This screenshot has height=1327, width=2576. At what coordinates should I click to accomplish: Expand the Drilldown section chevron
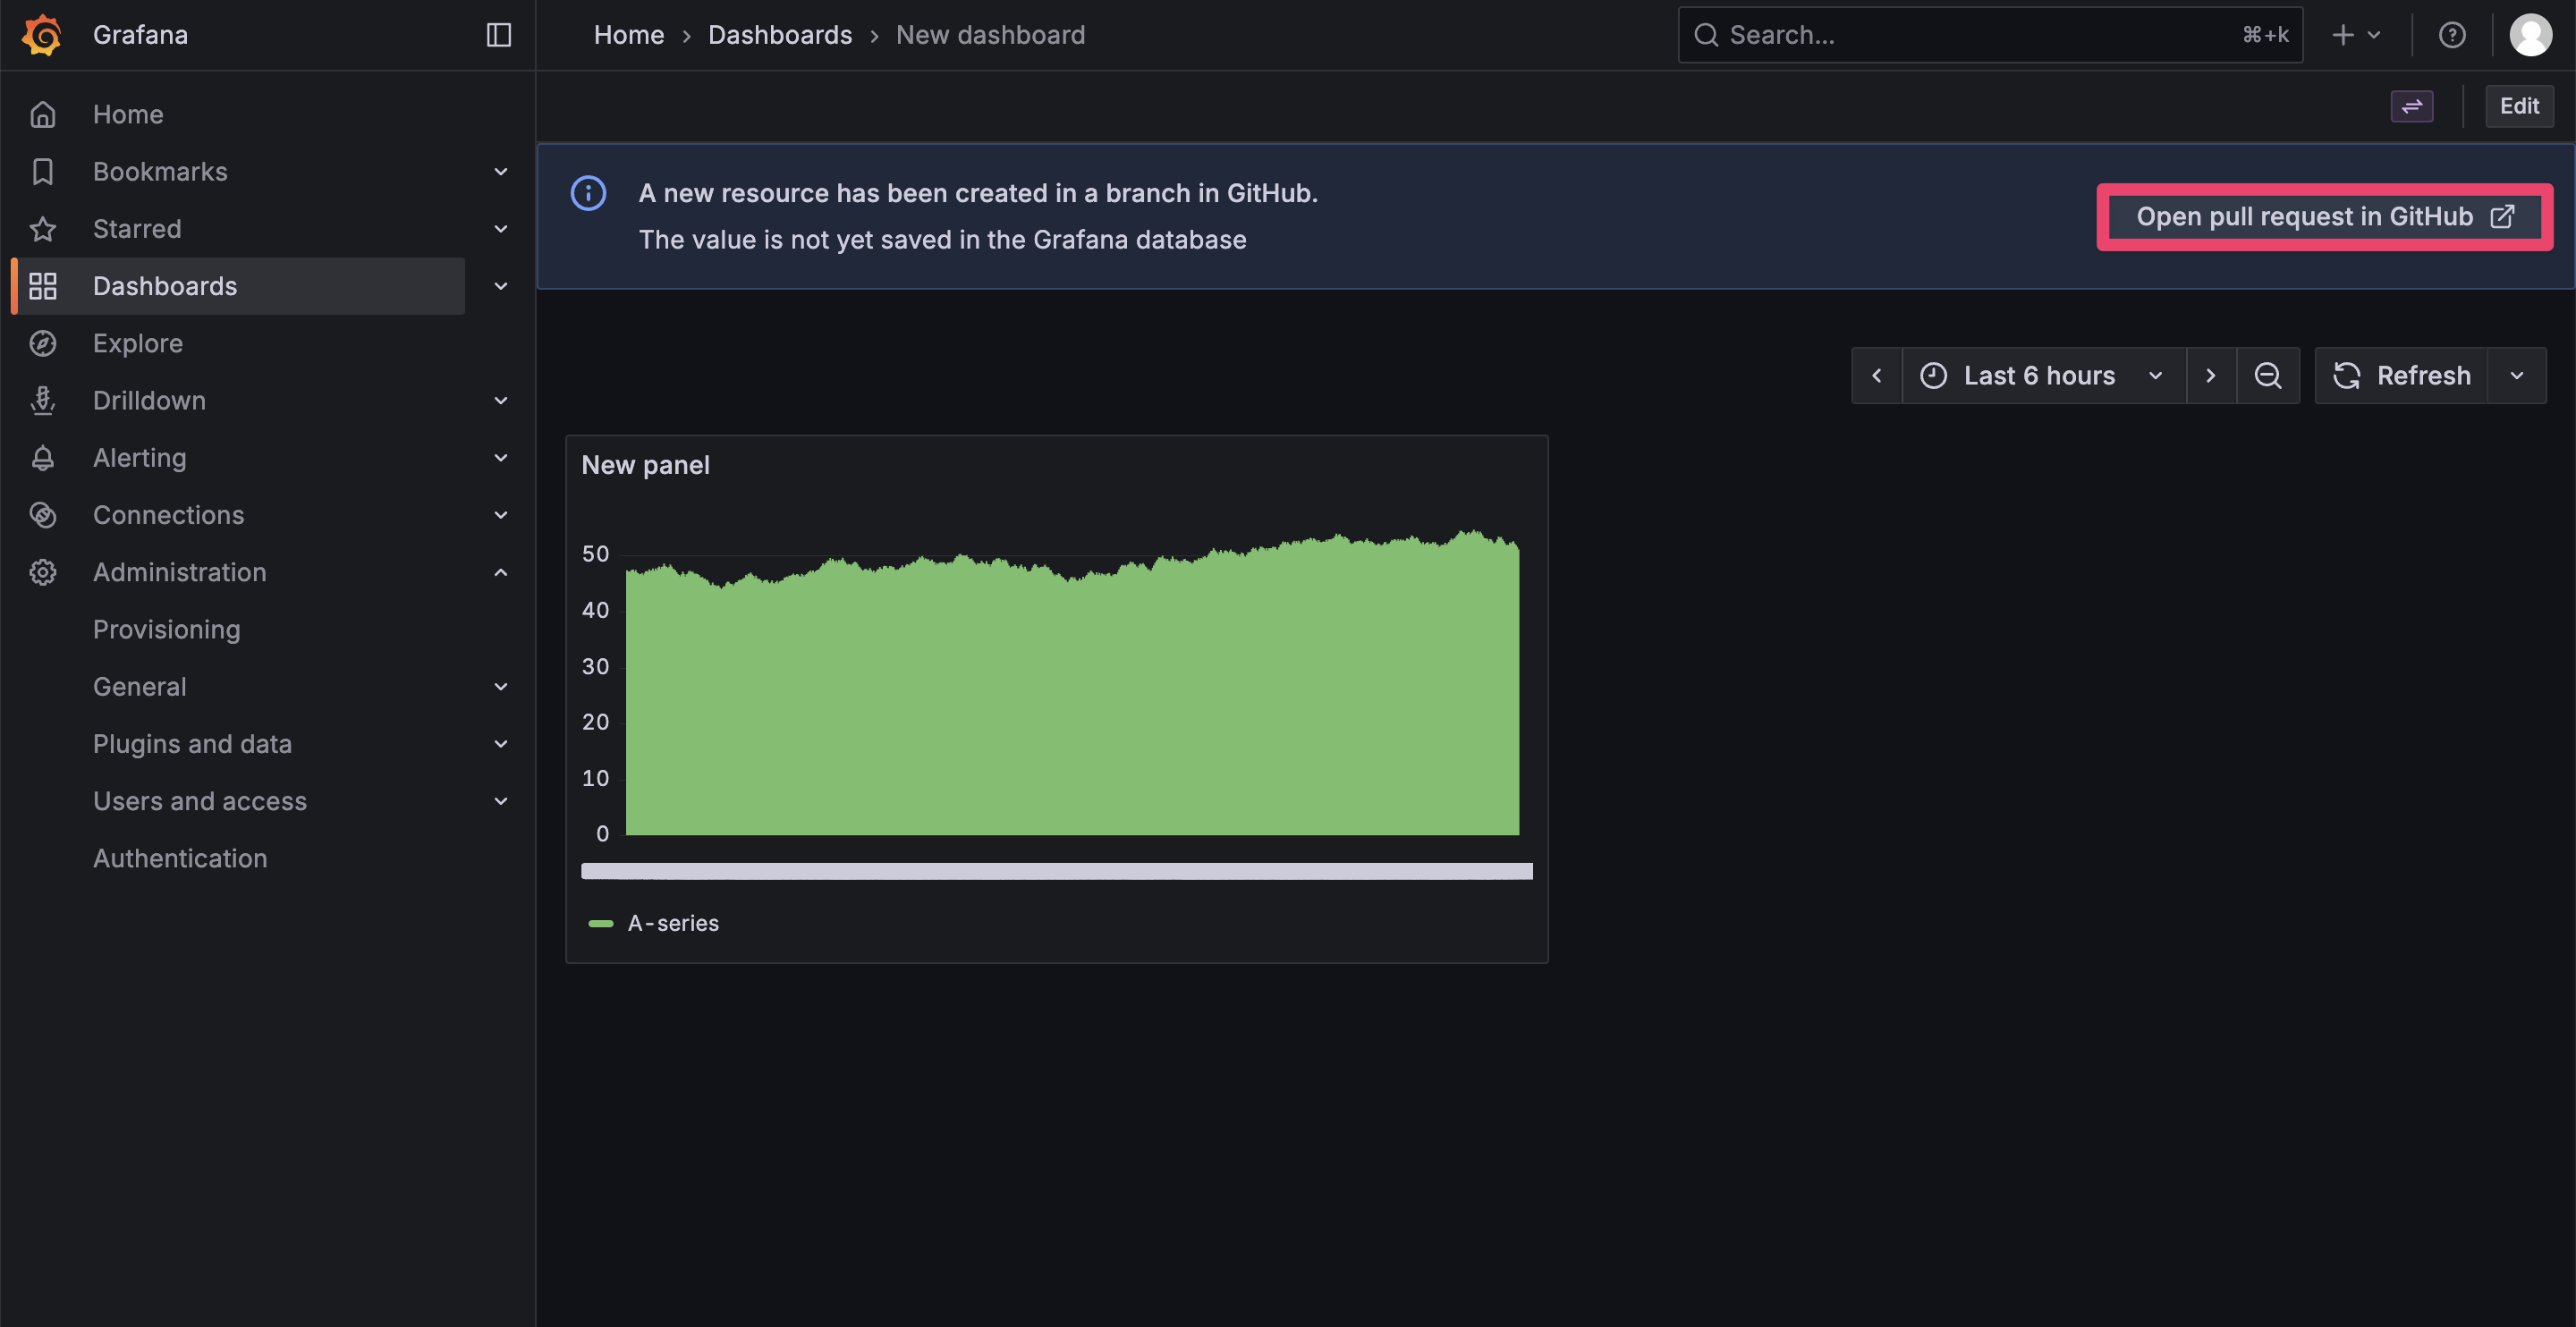coord(501,400)
